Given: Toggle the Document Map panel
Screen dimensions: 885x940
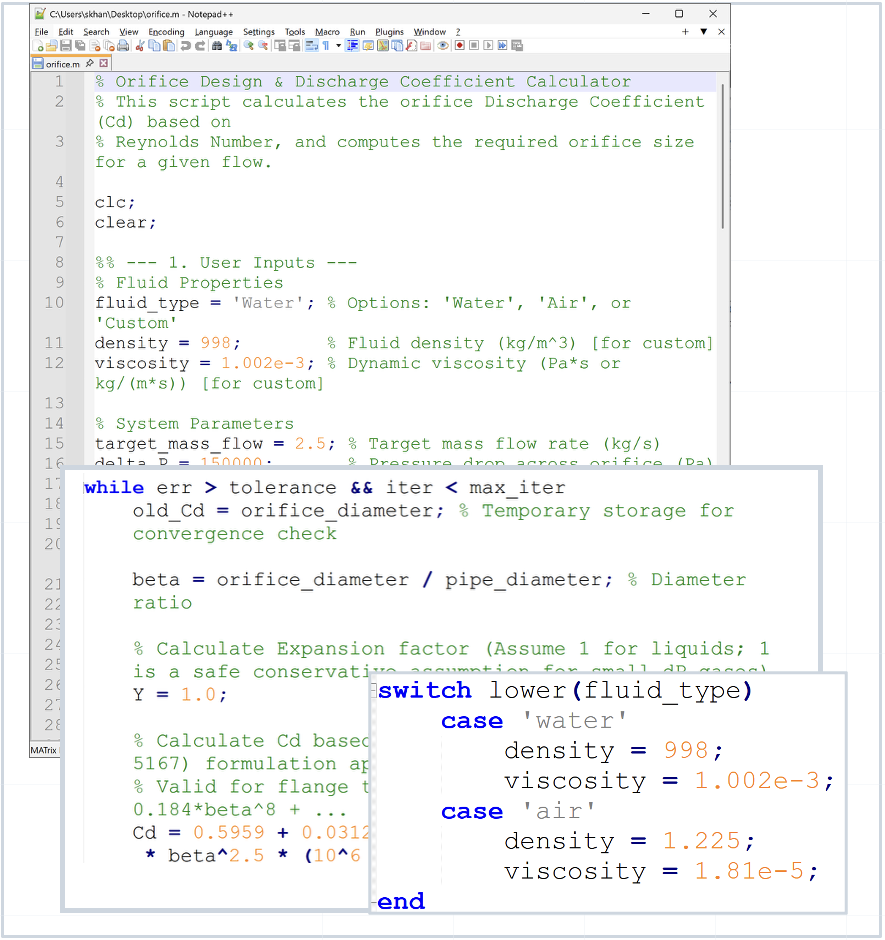Looking at the screenshot, I should click(x=383, y=46).
